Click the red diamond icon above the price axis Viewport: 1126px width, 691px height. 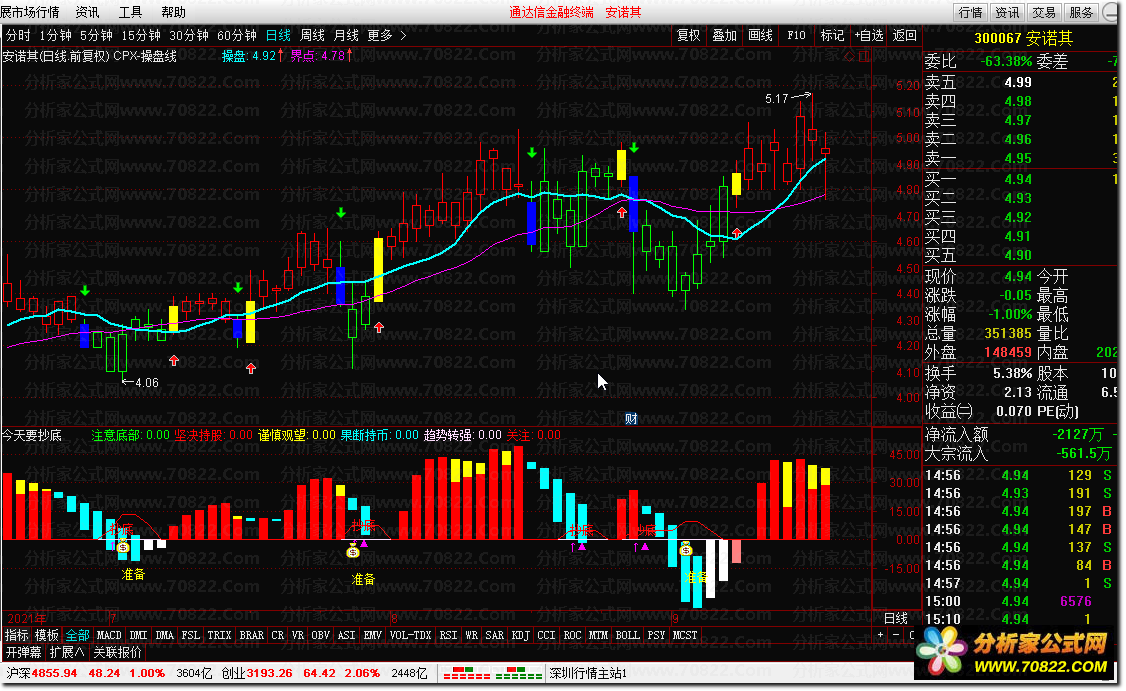click(x=850, y=56)
